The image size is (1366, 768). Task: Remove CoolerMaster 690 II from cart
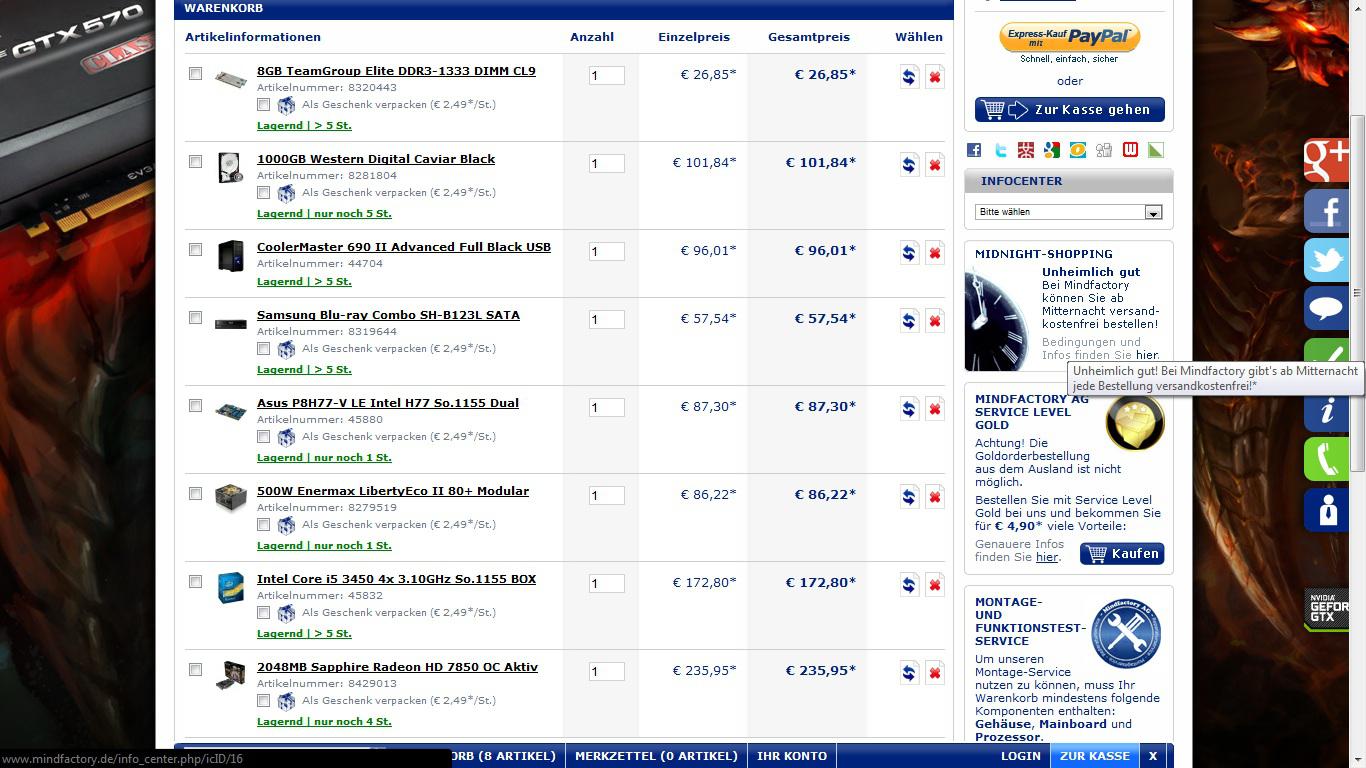tap(935, 253)
